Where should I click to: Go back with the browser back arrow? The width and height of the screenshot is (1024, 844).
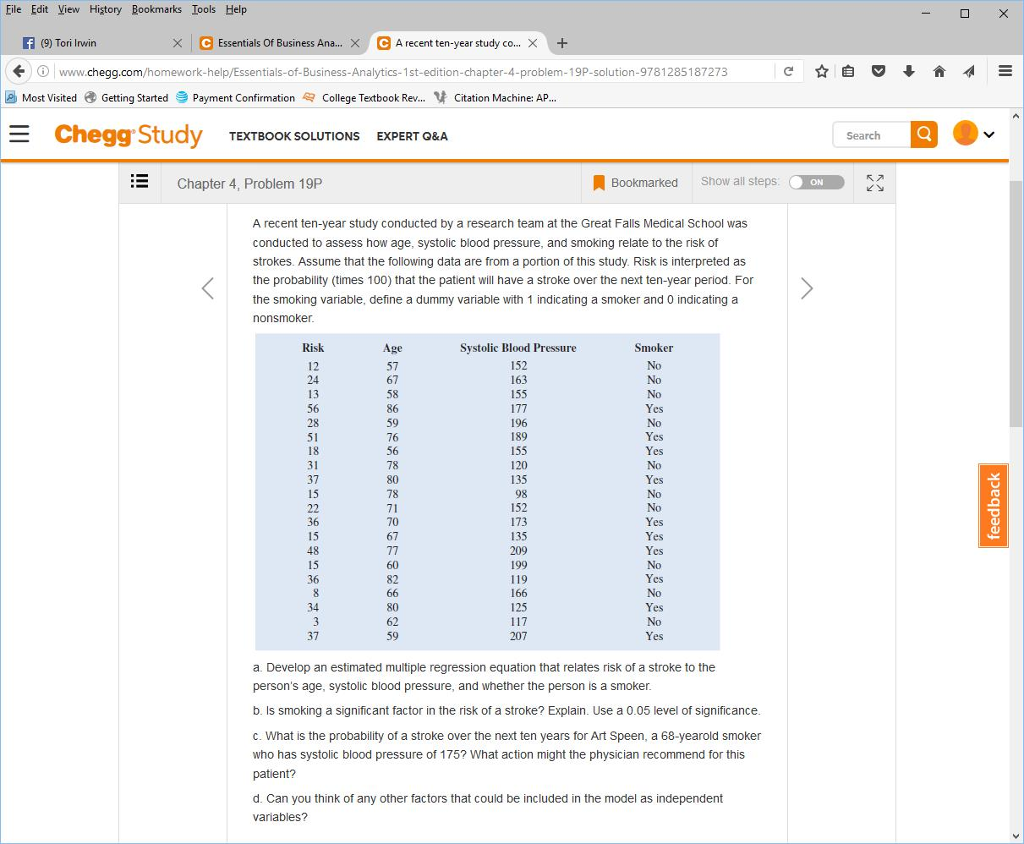click(19, 71)
